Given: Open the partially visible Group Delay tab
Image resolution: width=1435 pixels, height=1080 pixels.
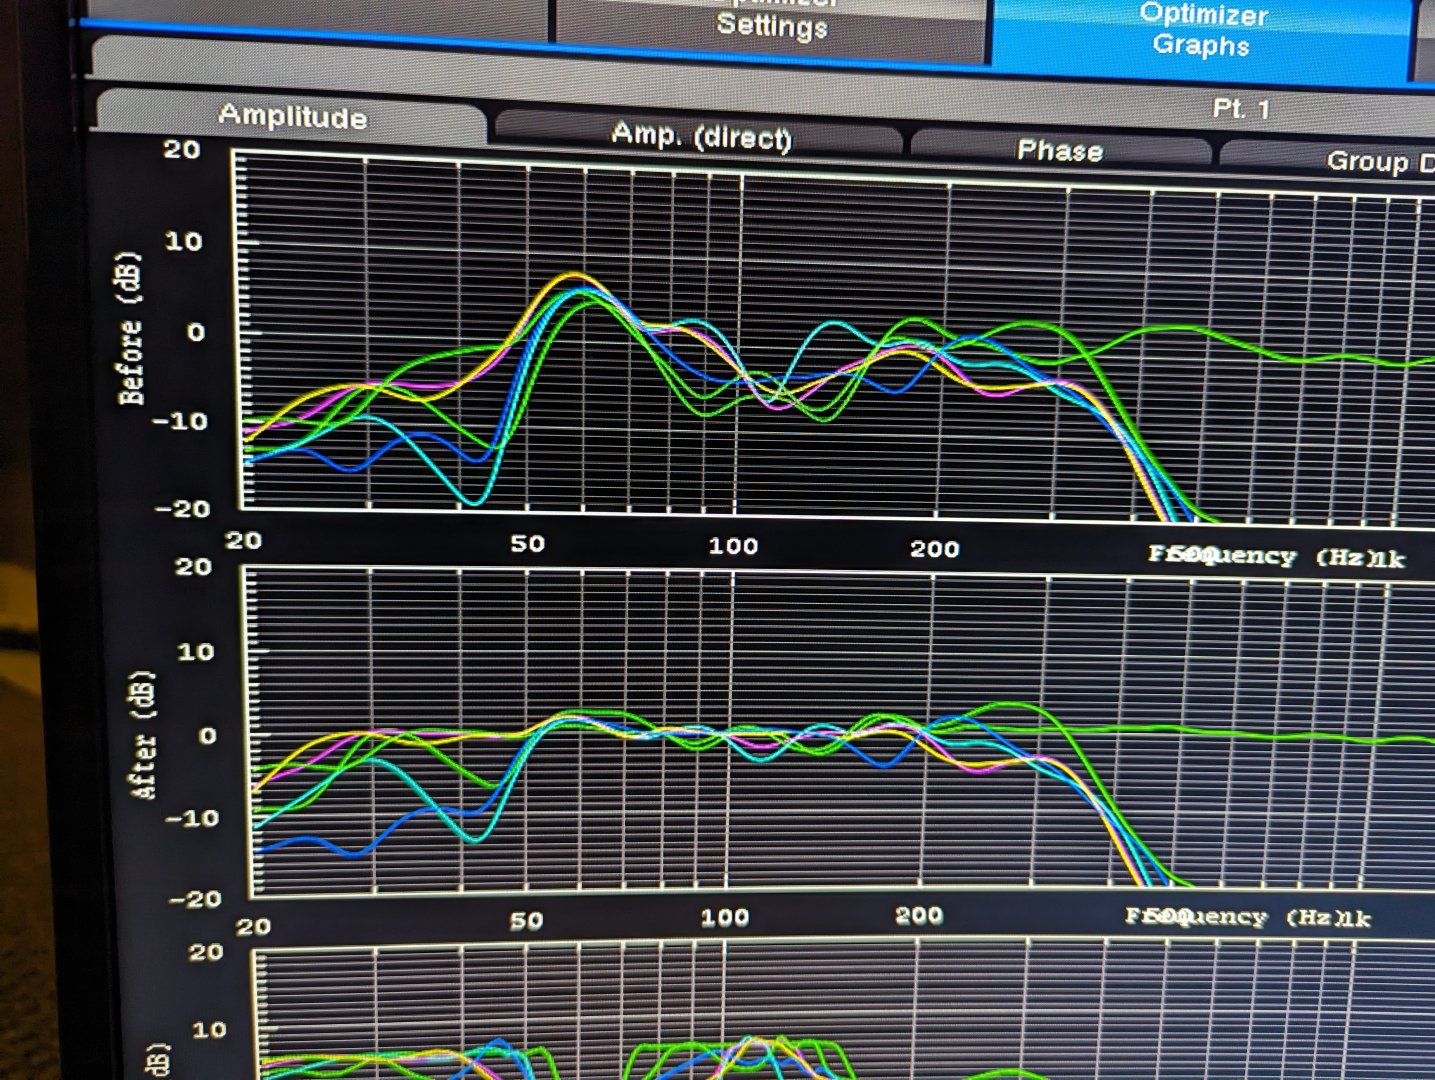Looking at the screenshot, I should click(x=1328, y=162).
